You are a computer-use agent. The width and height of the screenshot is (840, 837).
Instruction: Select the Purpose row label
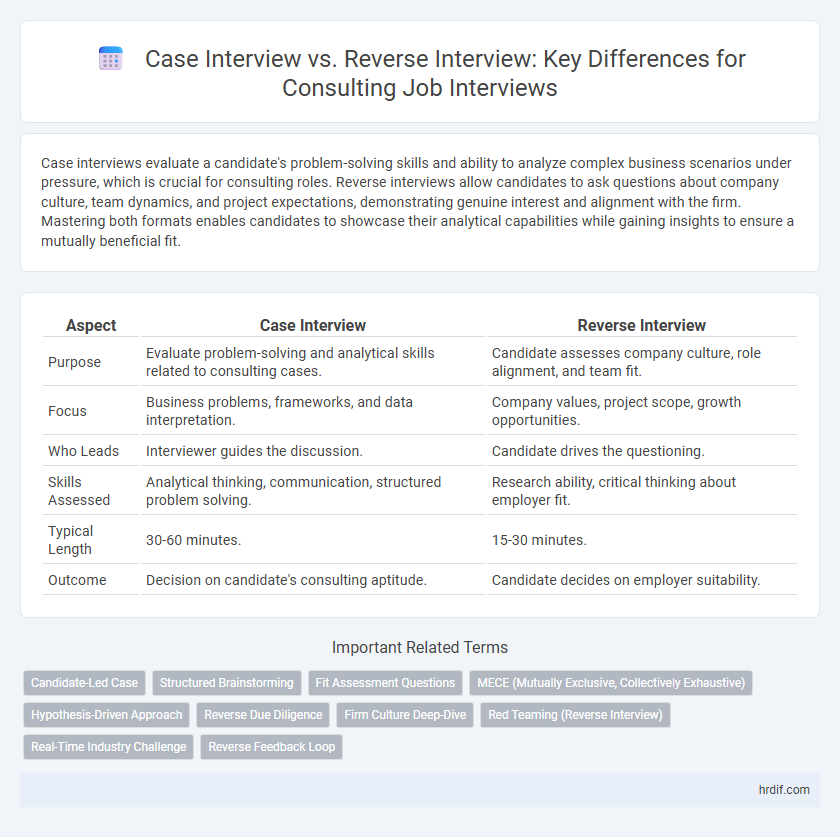coord(74,362)
